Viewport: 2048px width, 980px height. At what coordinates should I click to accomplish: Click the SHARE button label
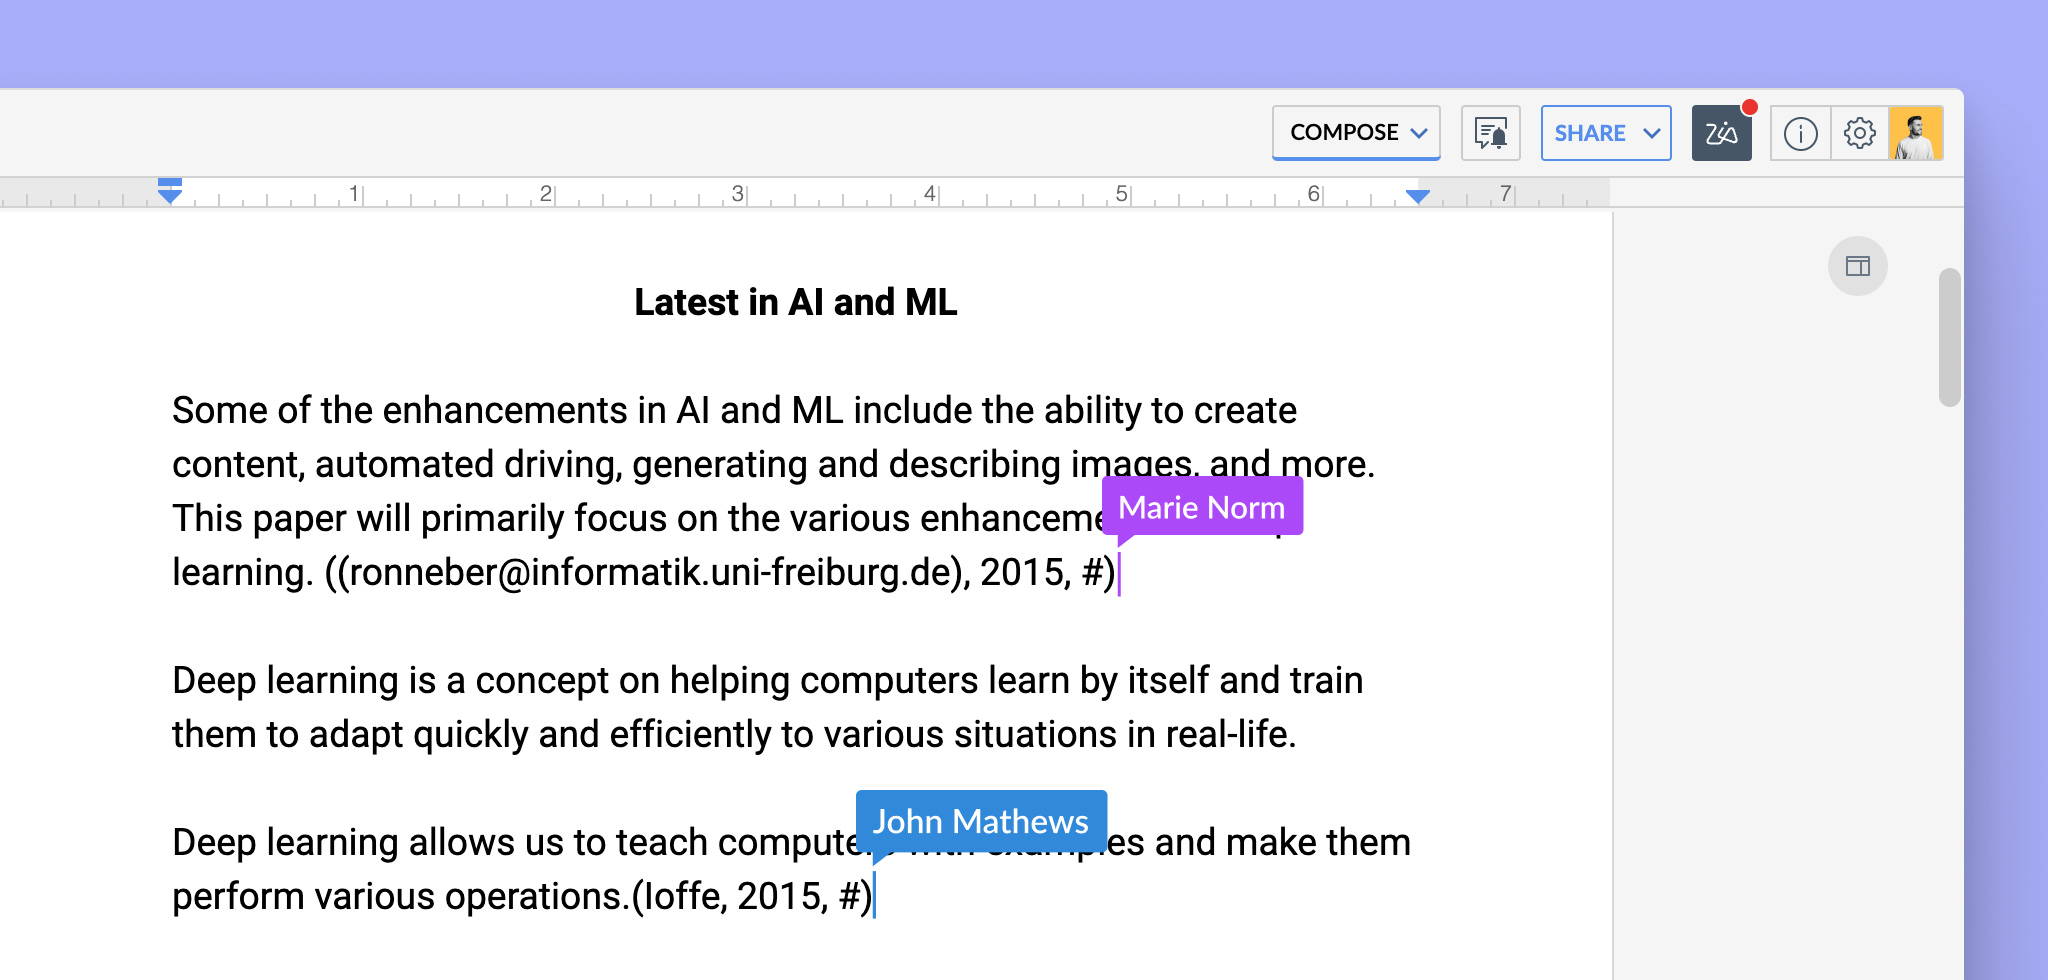[1589, 133]
